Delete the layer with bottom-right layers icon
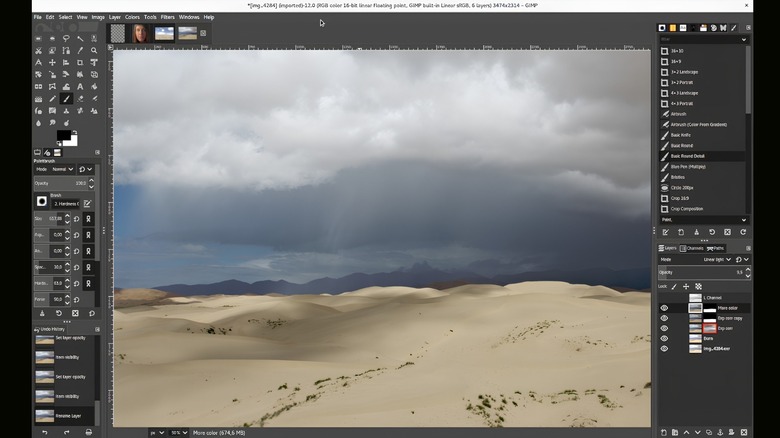The width and height of the screenshot is (780, 438). pyautogui.click(x=744, y=433)
